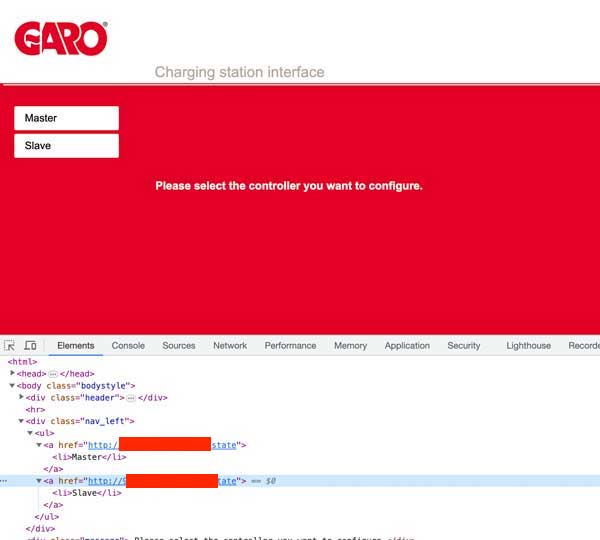Click the GARO logo
600x540 pixels.
click(x=61, y=38)
